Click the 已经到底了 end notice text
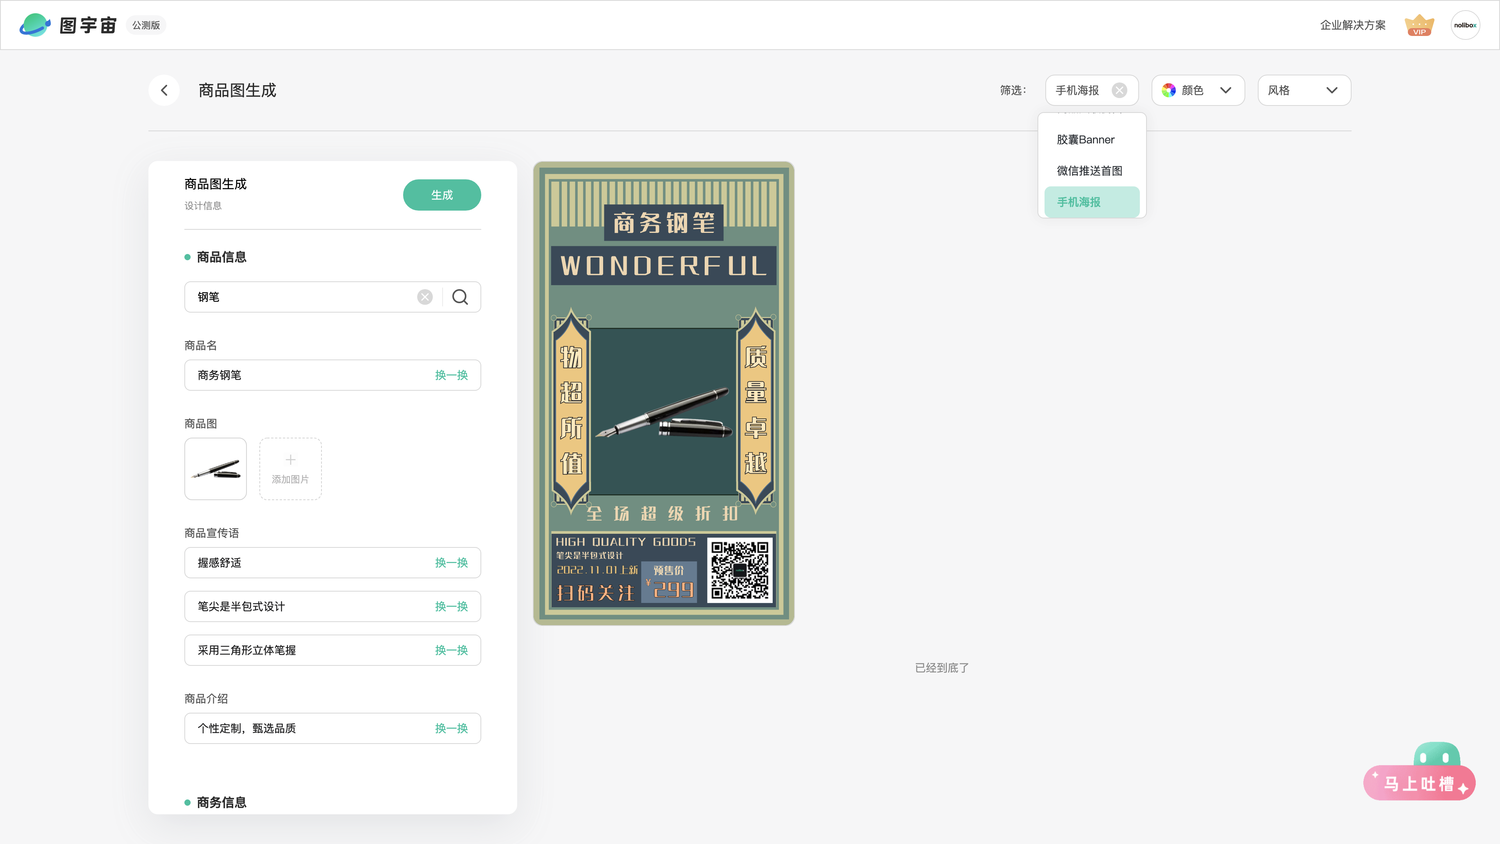Screen dimensions: 1500x844 942,668
